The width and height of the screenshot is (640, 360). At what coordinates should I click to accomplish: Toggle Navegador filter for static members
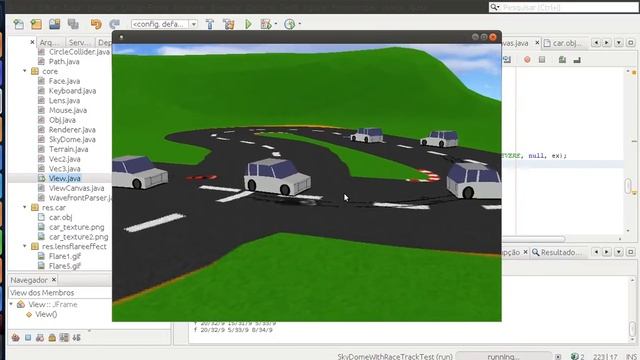tap(40, 338)
